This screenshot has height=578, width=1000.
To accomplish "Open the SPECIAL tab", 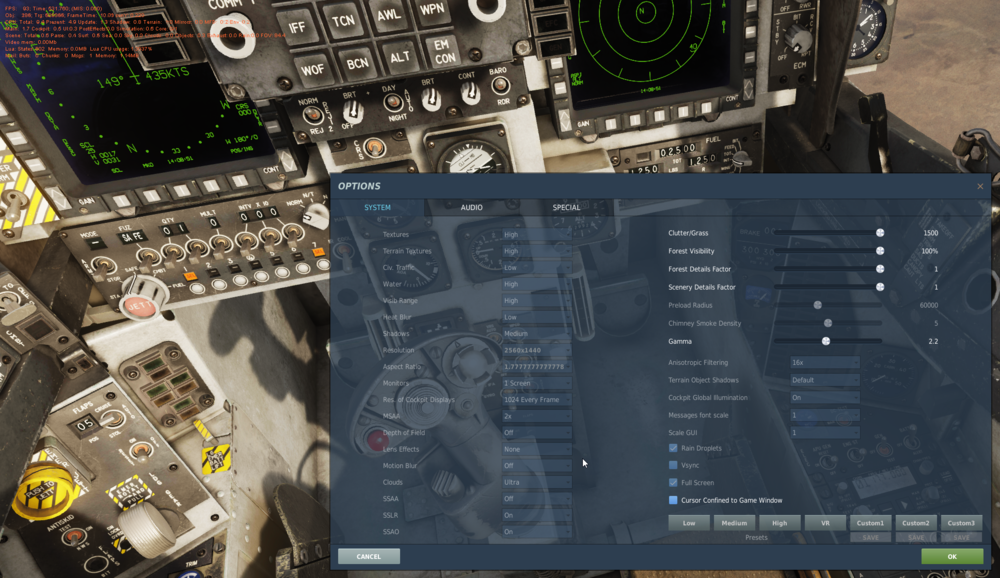I will 566,207.
